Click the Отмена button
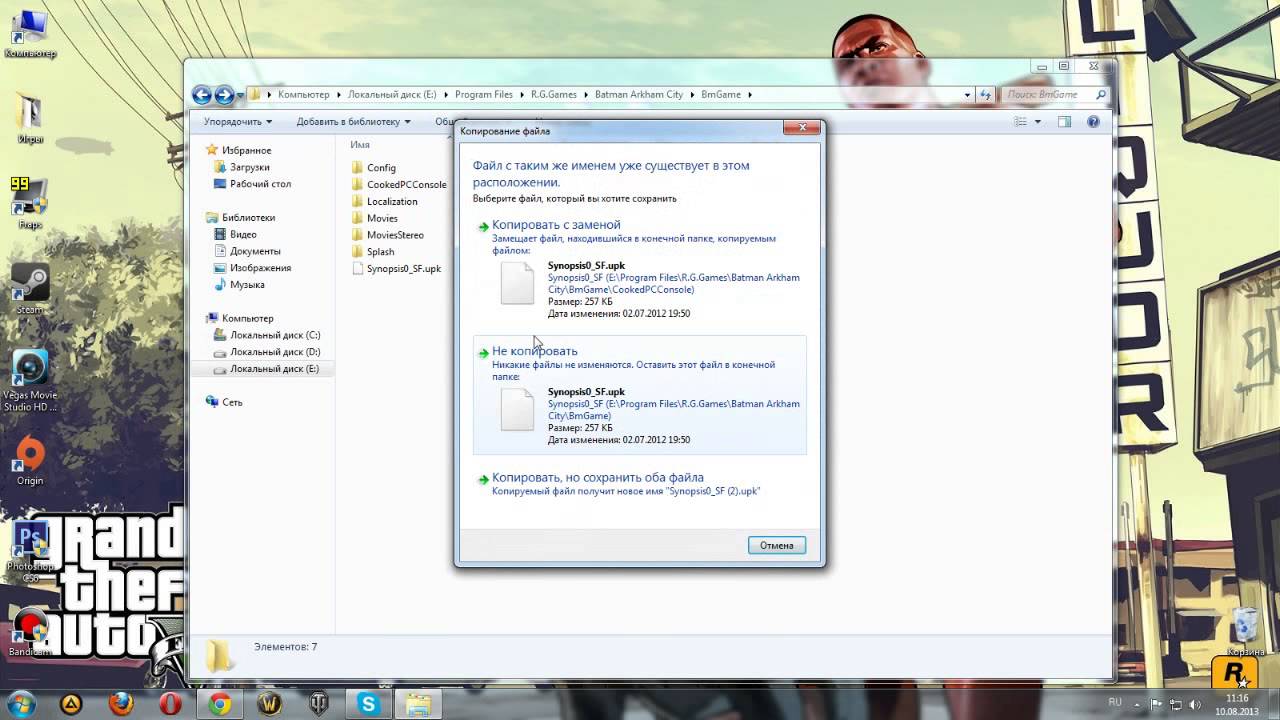This screenshot has width=1280, height=720. click(776, 545)
